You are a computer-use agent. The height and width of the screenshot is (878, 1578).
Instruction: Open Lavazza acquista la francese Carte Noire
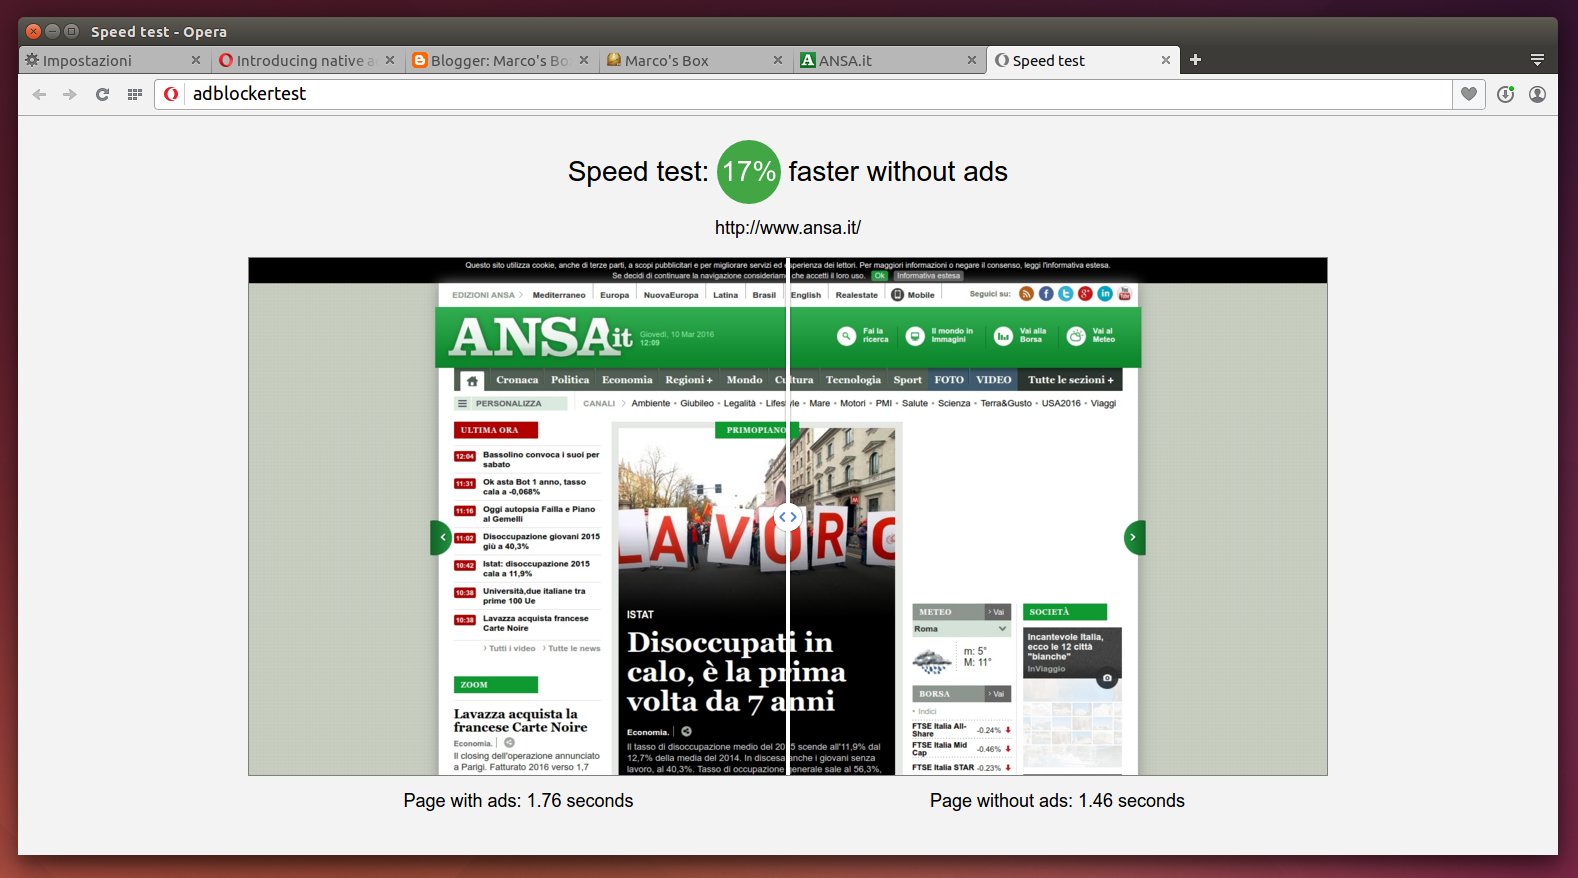click(x=520, y=720)
